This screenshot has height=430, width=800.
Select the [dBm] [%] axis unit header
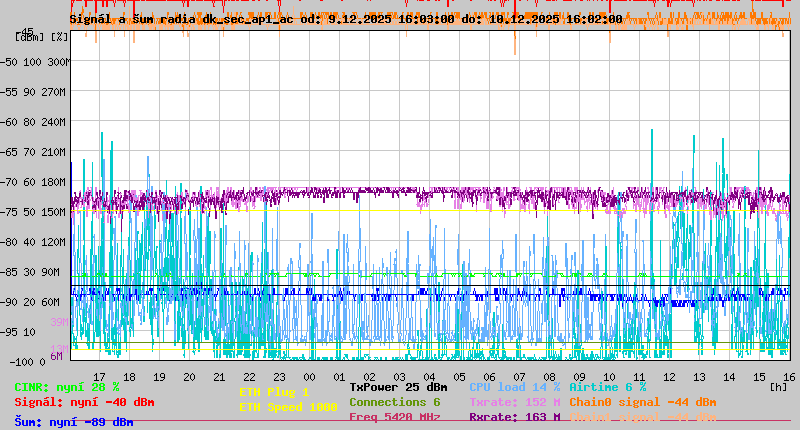pyautogui.click(x=42, y=37)
